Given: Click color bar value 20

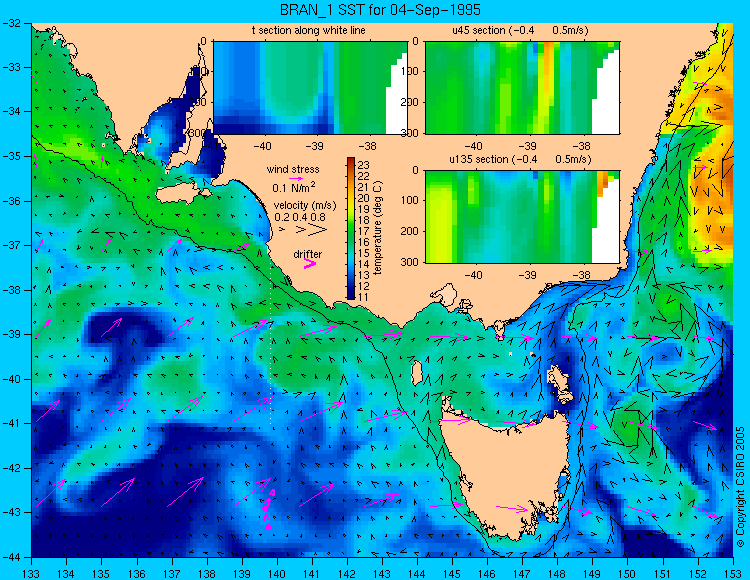Looking at the screenshot, I should tap(364, 198).
